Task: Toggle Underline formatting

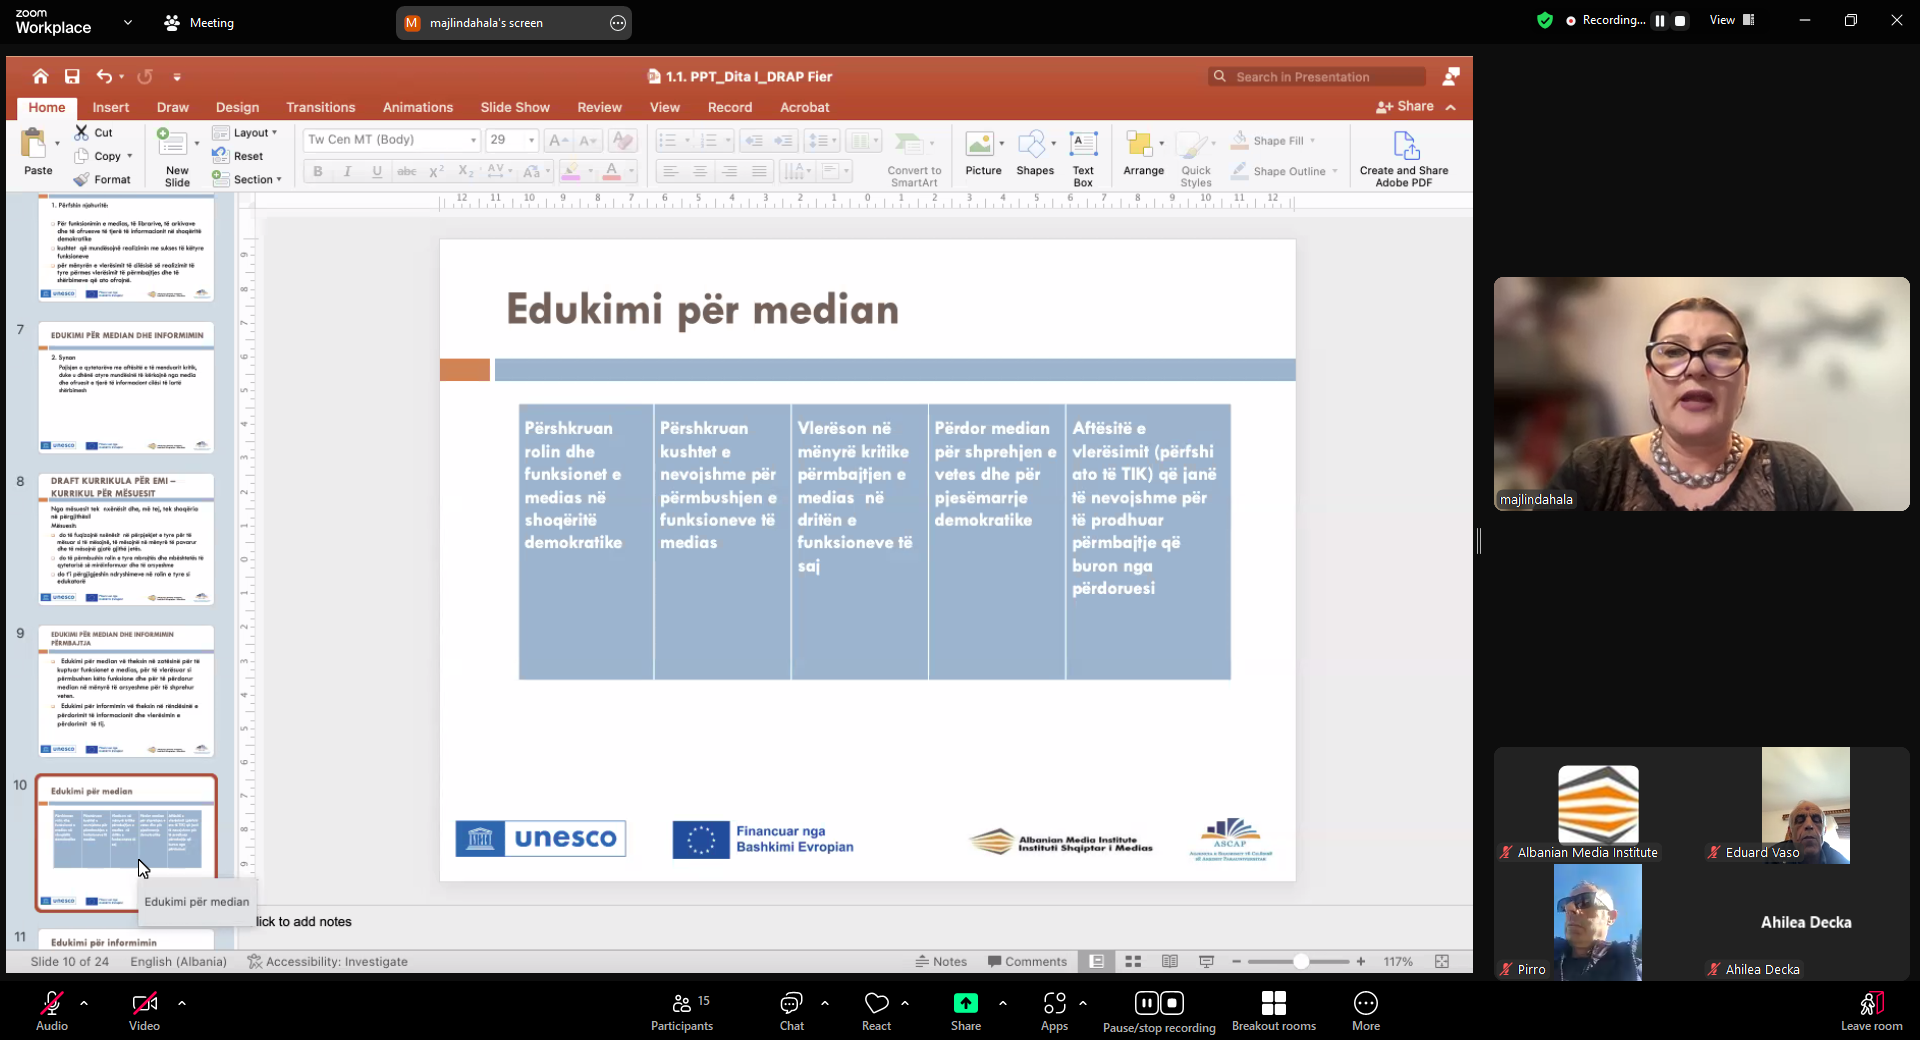Action: pos(377,172)
